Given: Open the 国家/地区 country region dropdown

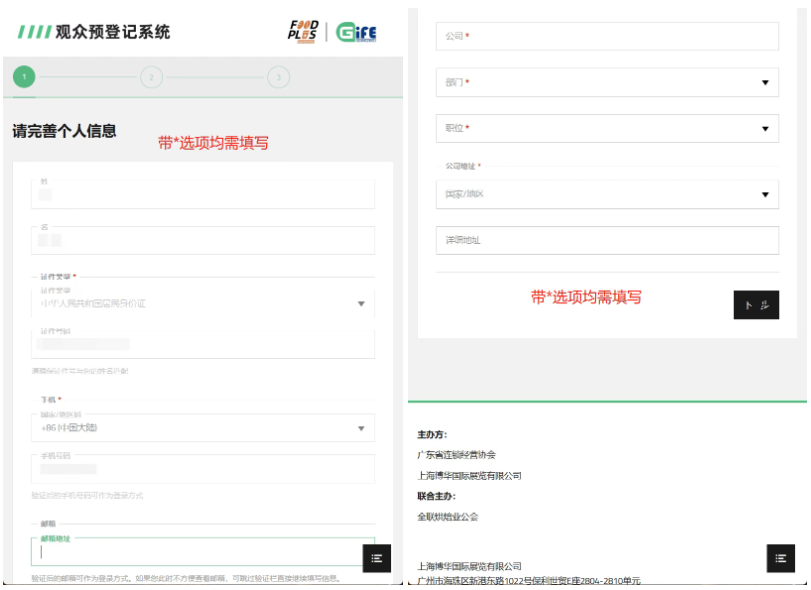Looking at the screenshot, I should [x=607, y=194].
